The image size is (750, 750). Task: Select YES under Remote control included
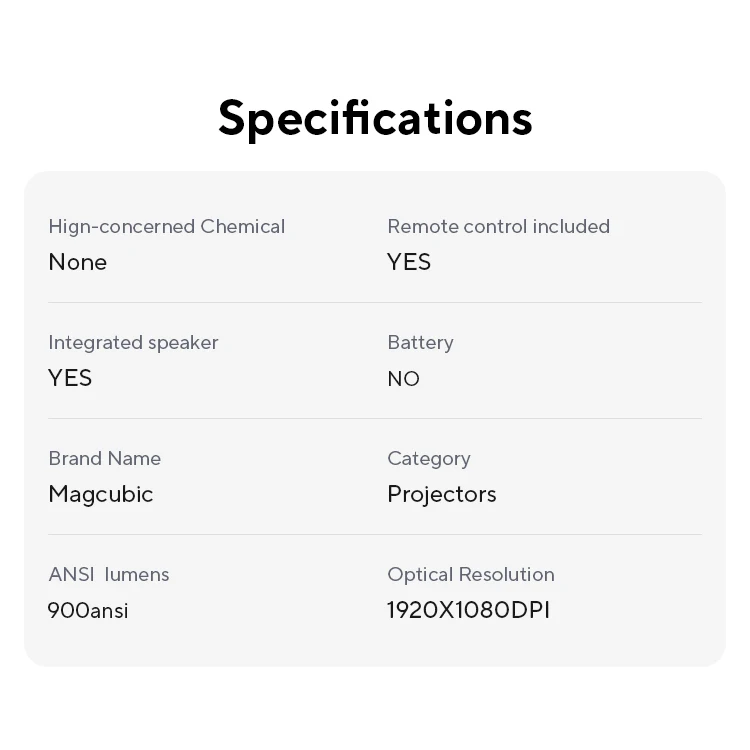tap(409, 262)
